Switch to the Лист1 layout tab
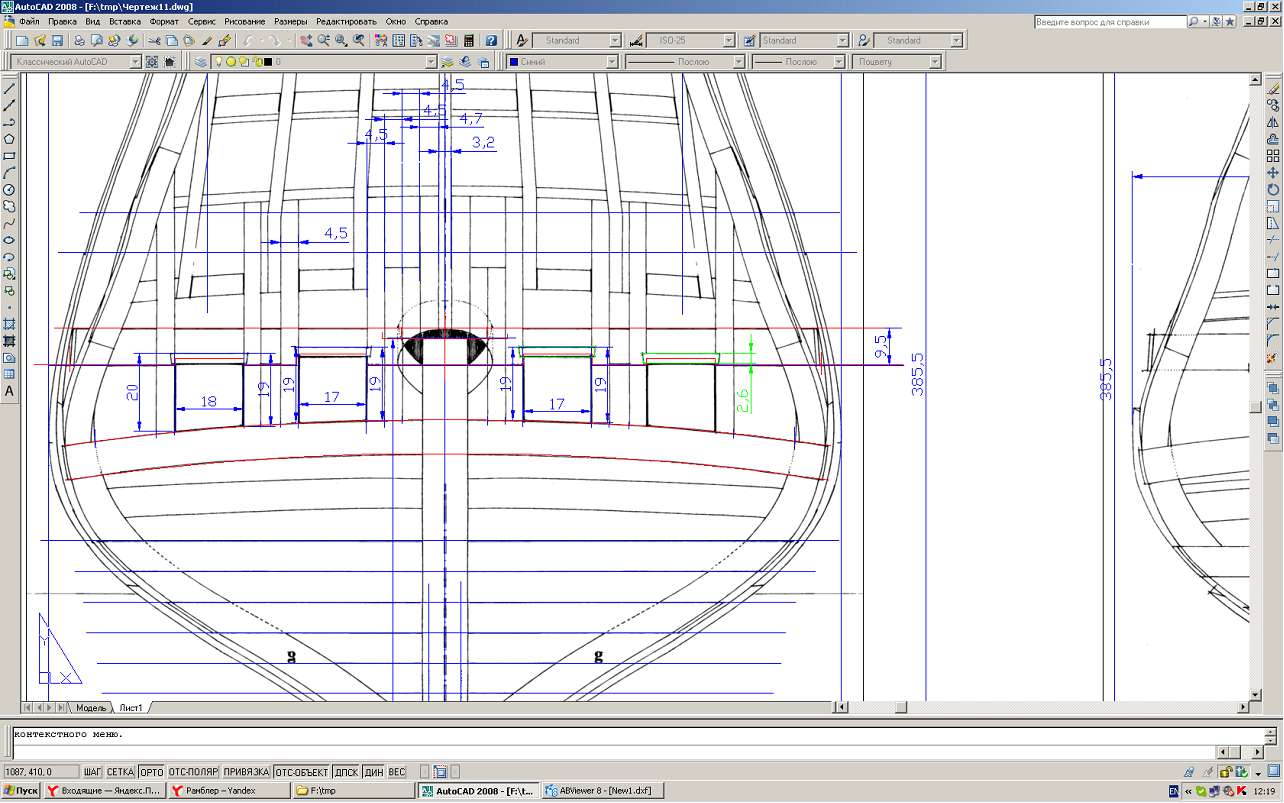The height and width of the screenshot is (803, 1284). 131,707
